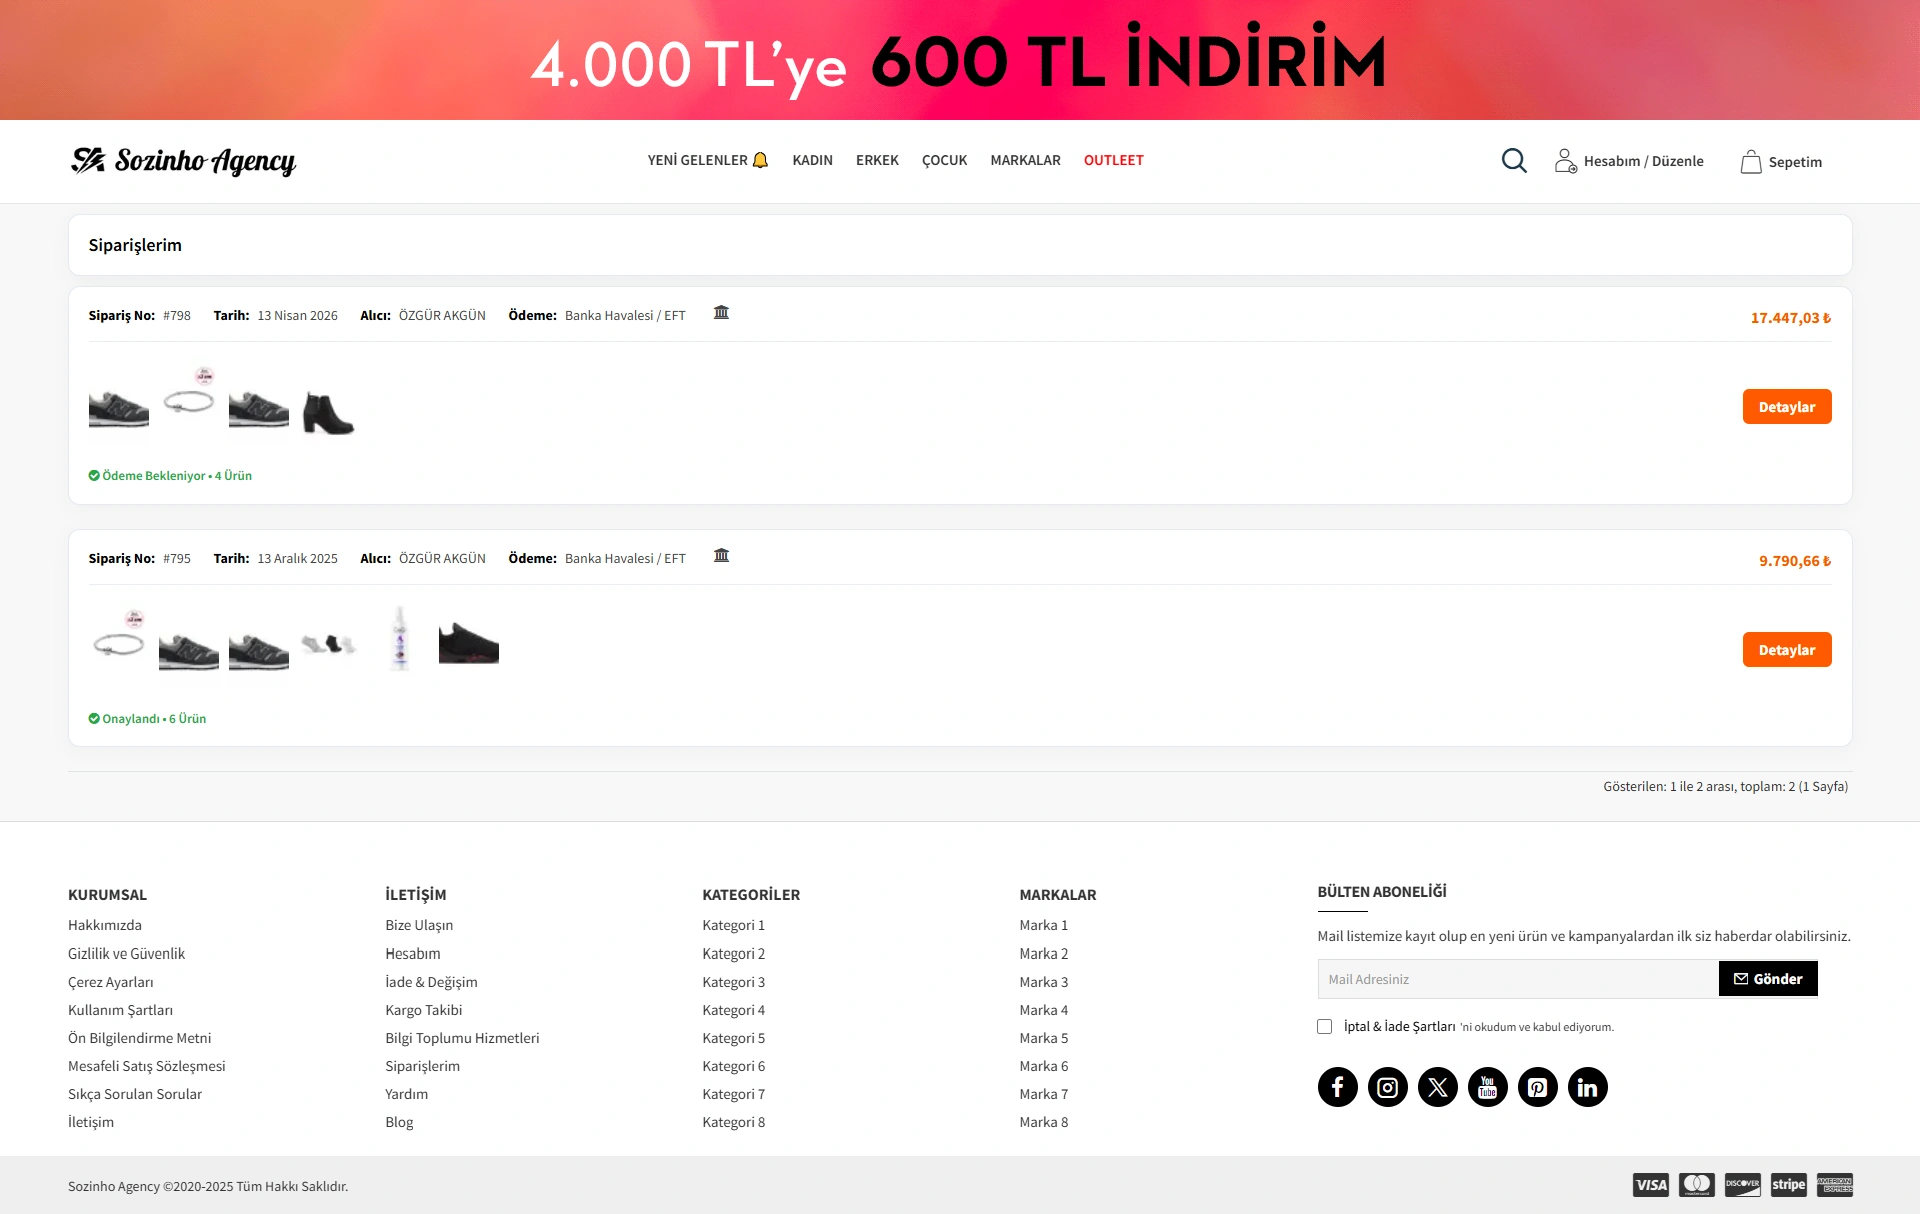Click the Pinterest social icon

1537,1087
